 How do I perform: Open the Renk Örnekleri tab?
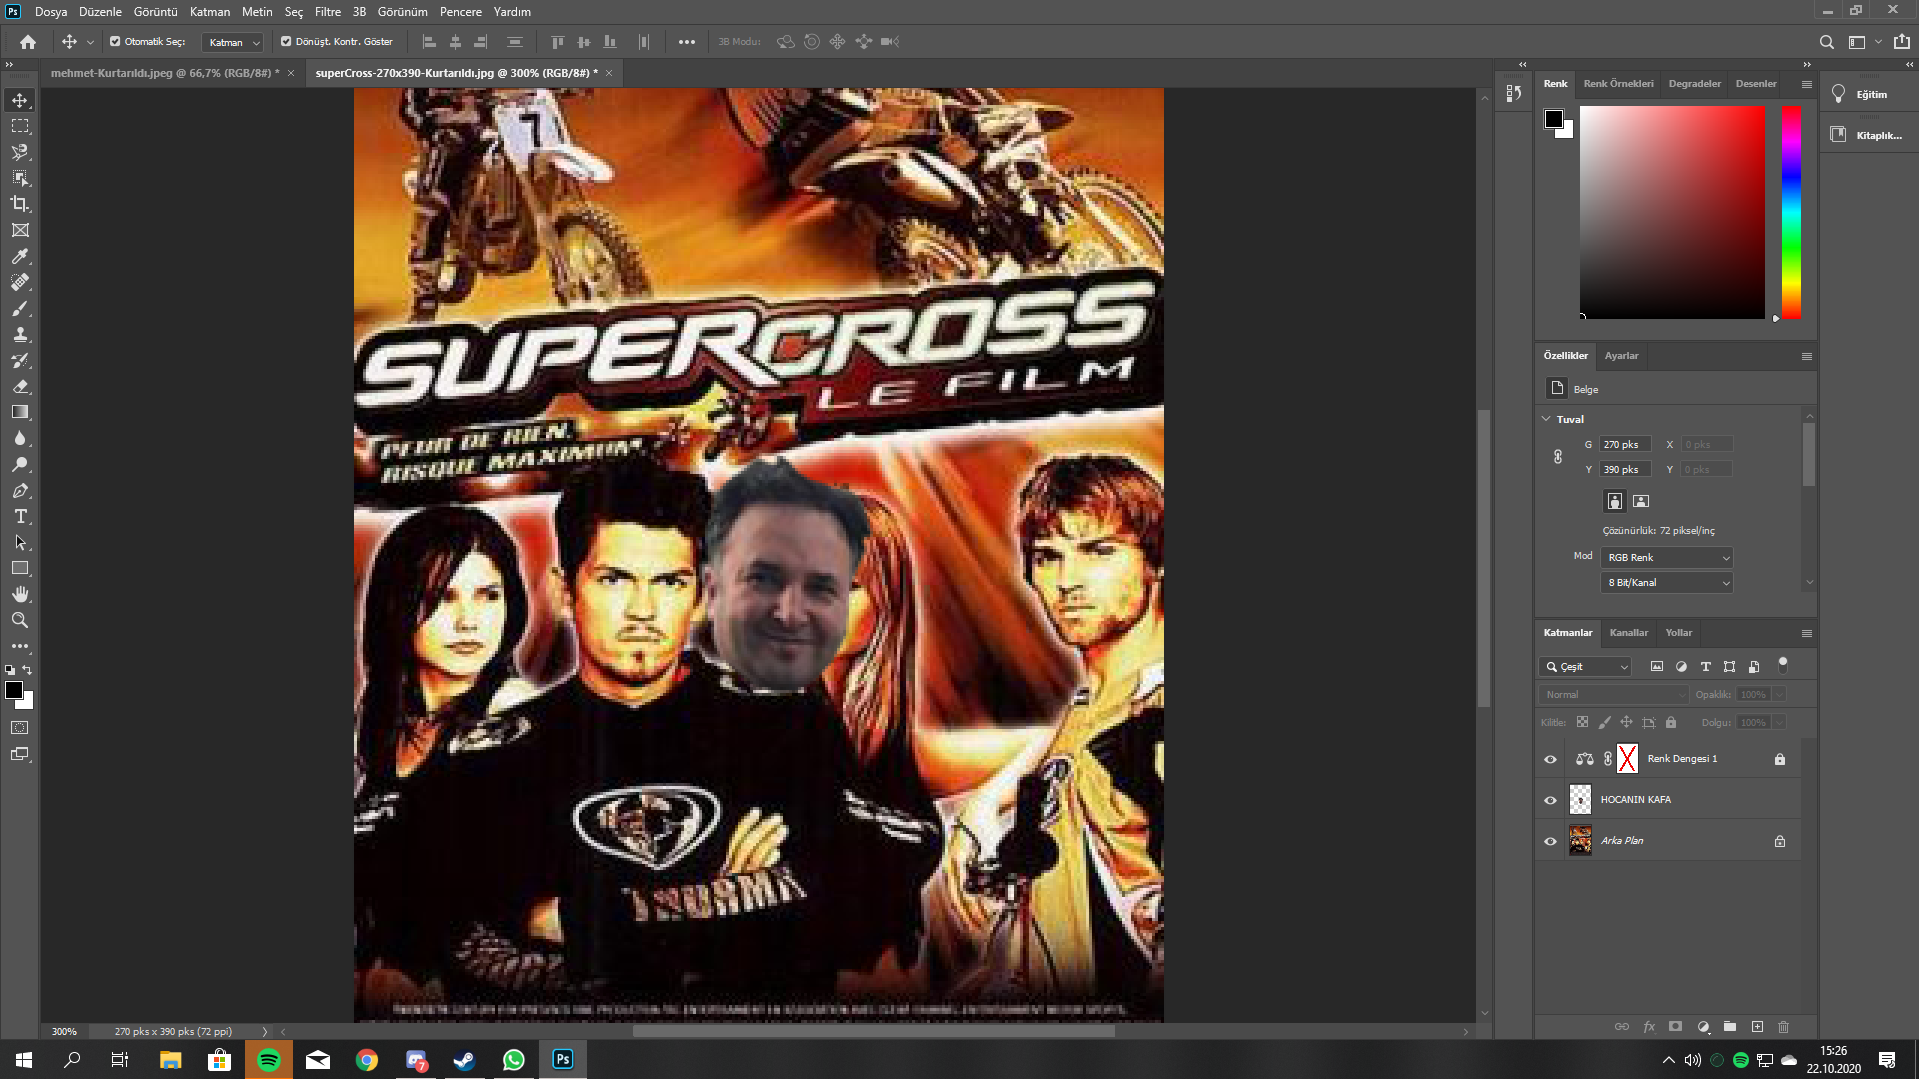coord(1618,84)
